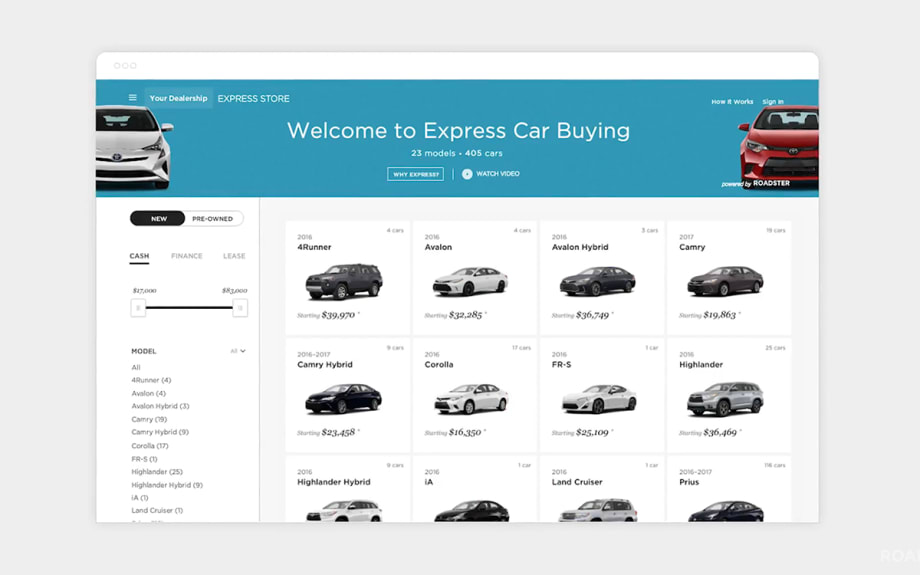Open the white Corolla car image
The image size is (920, 575).
471,399
